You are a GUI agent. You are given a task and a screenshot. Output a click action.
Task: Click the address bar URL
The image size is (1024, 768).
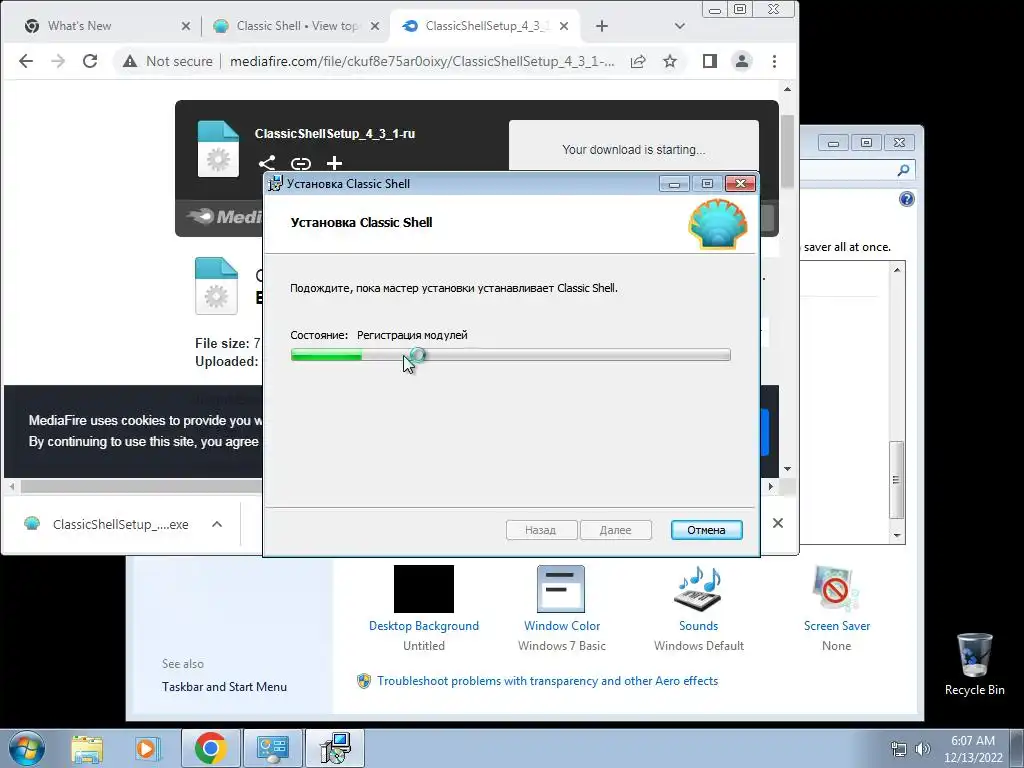click(422, 61)
